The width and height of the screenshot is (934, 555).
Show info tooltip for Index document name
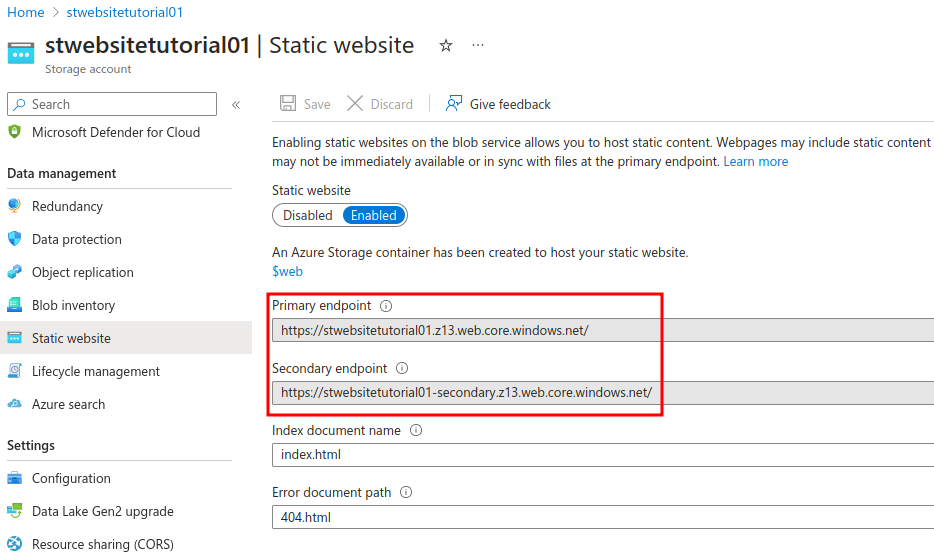416,430
